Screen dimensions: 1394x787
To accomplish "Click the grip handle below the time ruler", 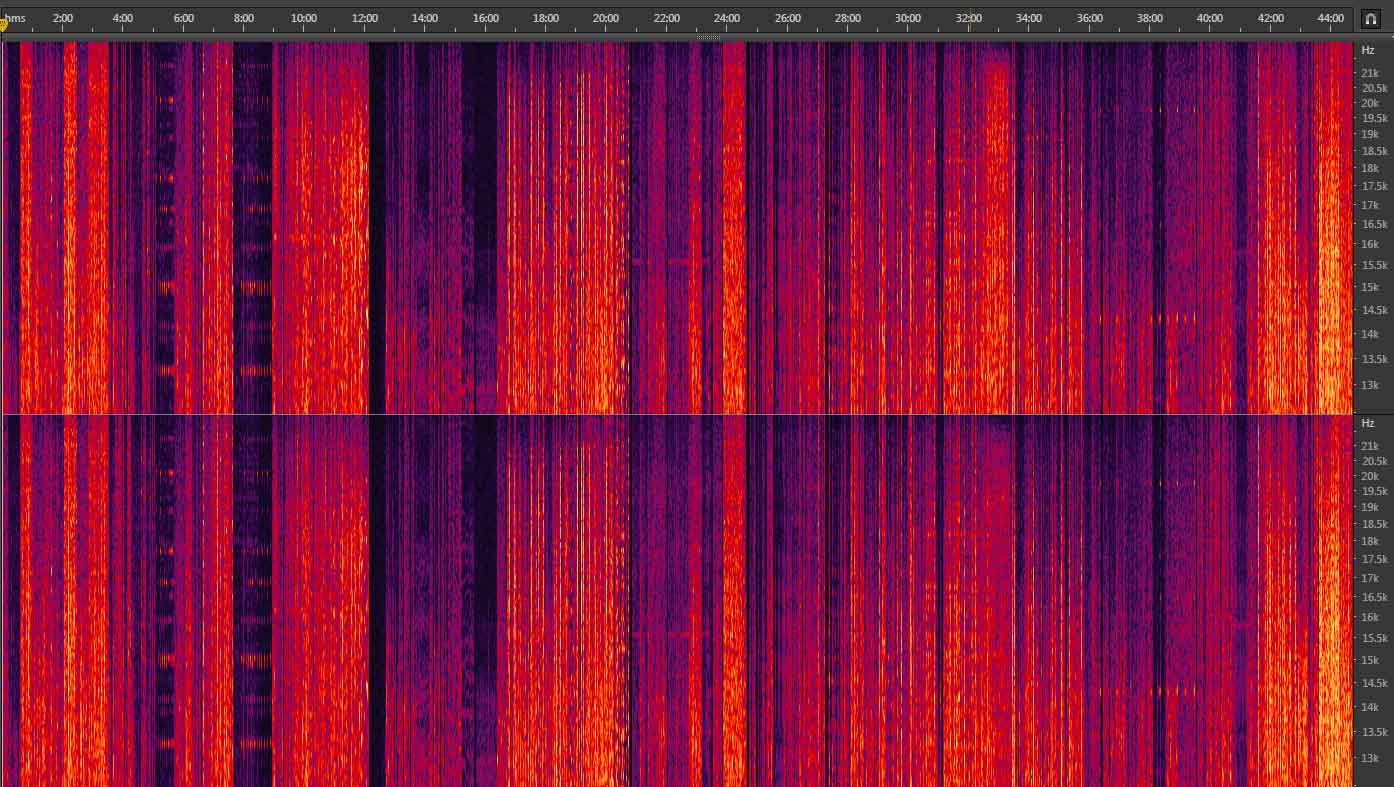I will (x=709, y=38).
